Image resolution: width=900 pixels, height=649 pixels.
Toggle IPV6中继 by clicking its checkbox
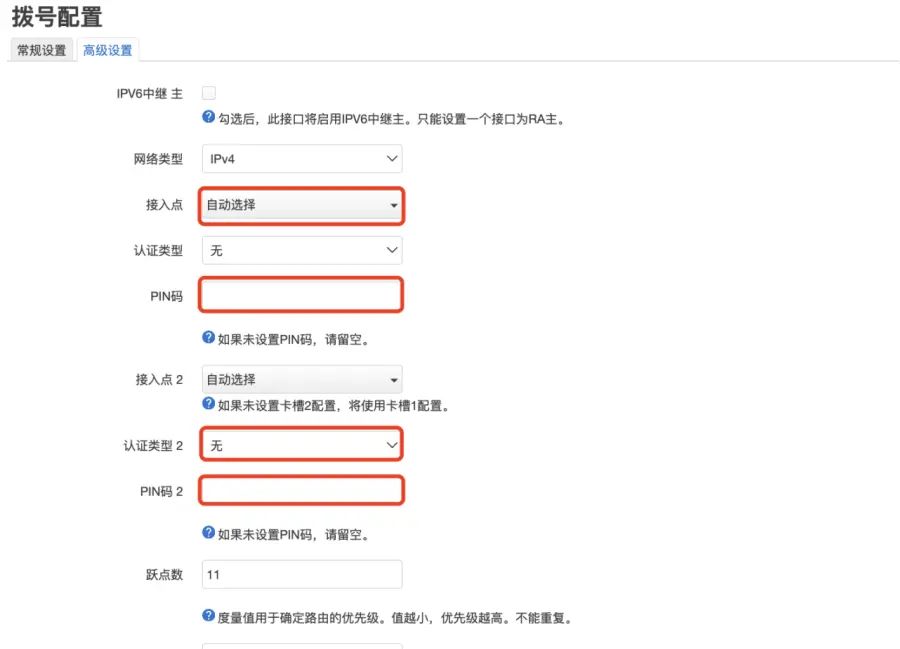pos(208,91)
